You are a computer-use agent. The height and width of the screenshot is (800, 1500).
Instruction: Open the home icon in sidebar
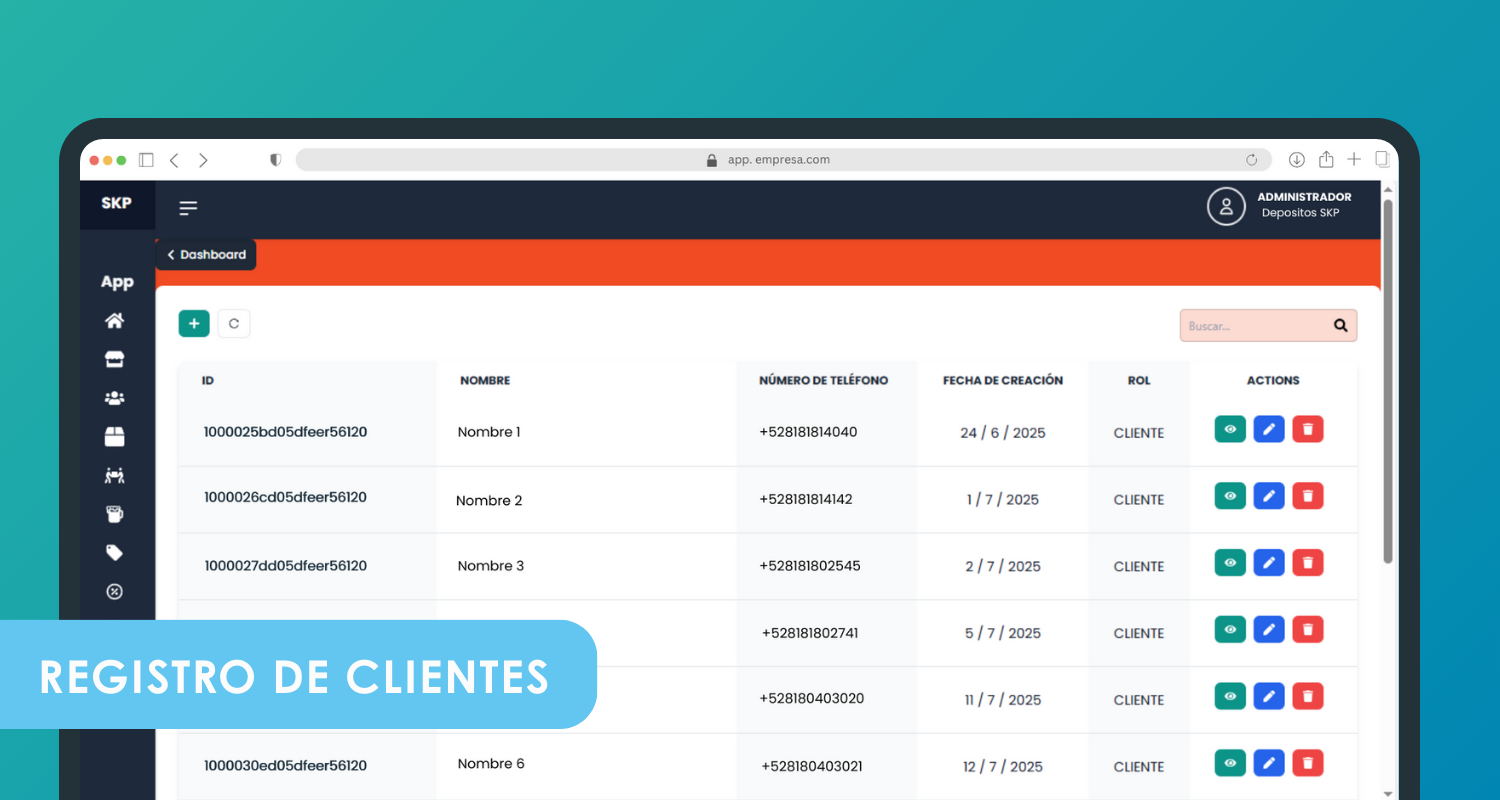coord(115,321)
